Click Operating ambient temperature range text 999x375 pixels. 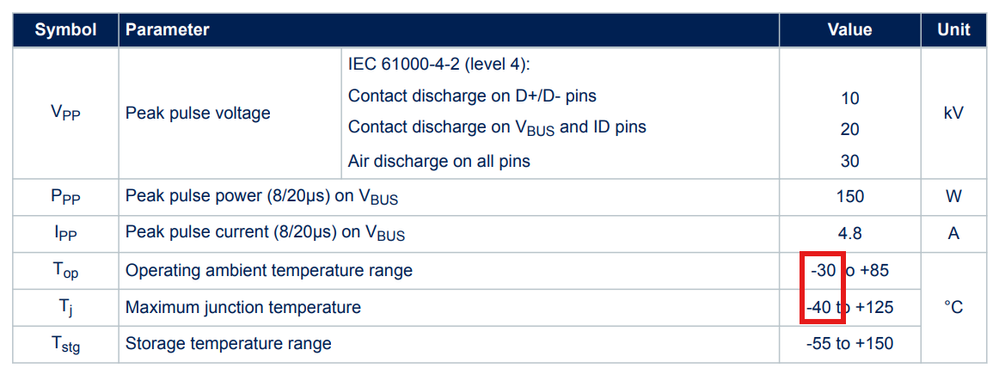click(x=269, y=271)
